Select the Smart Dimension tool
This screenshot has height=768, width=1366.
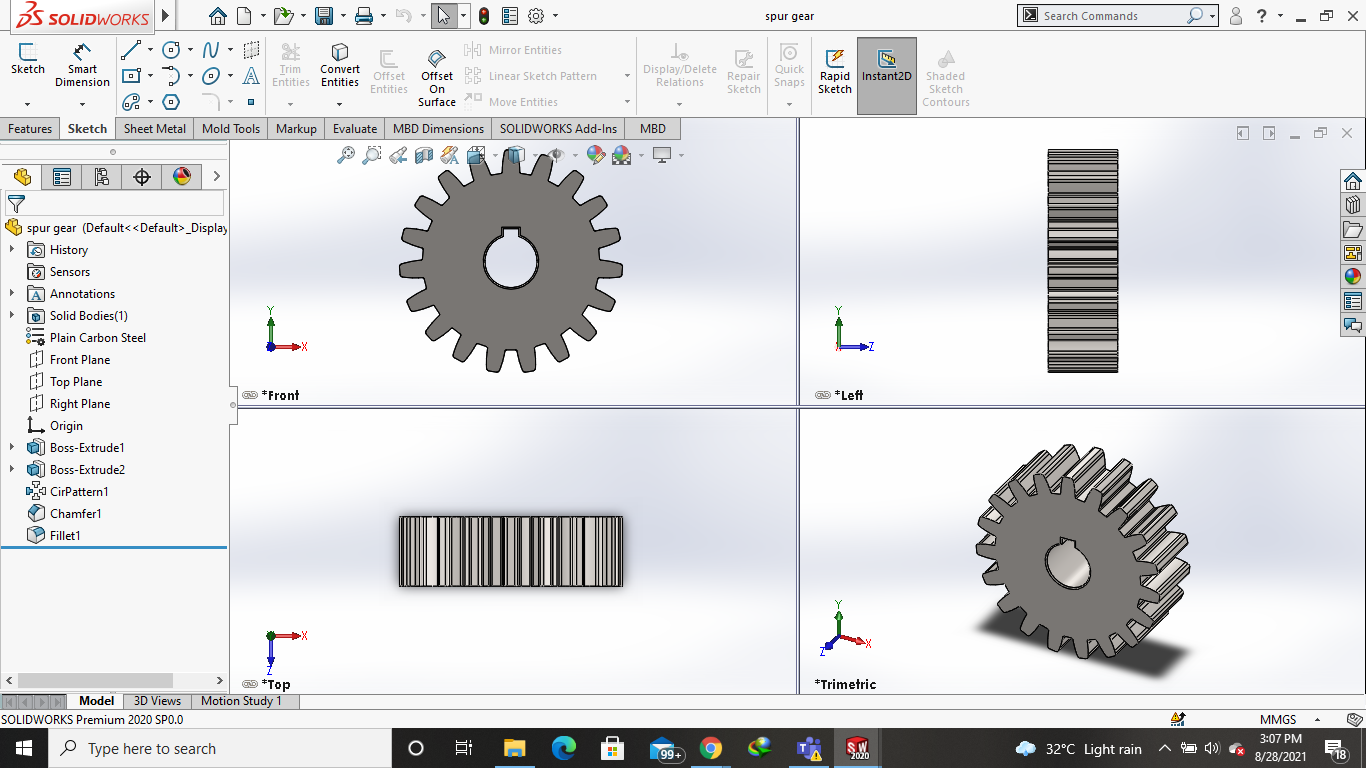(x=82, y=63)
